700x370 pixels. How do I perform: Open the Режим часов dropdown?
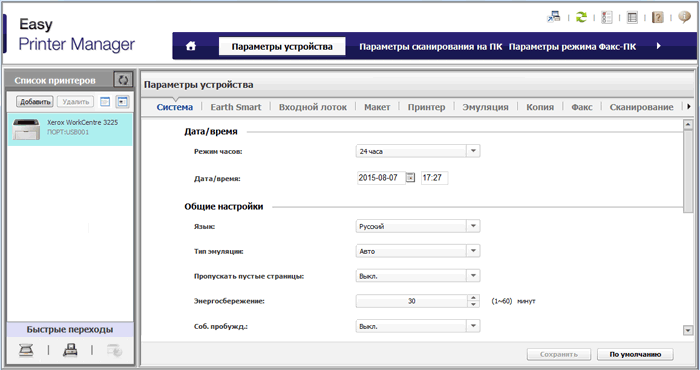pos(418,151)
